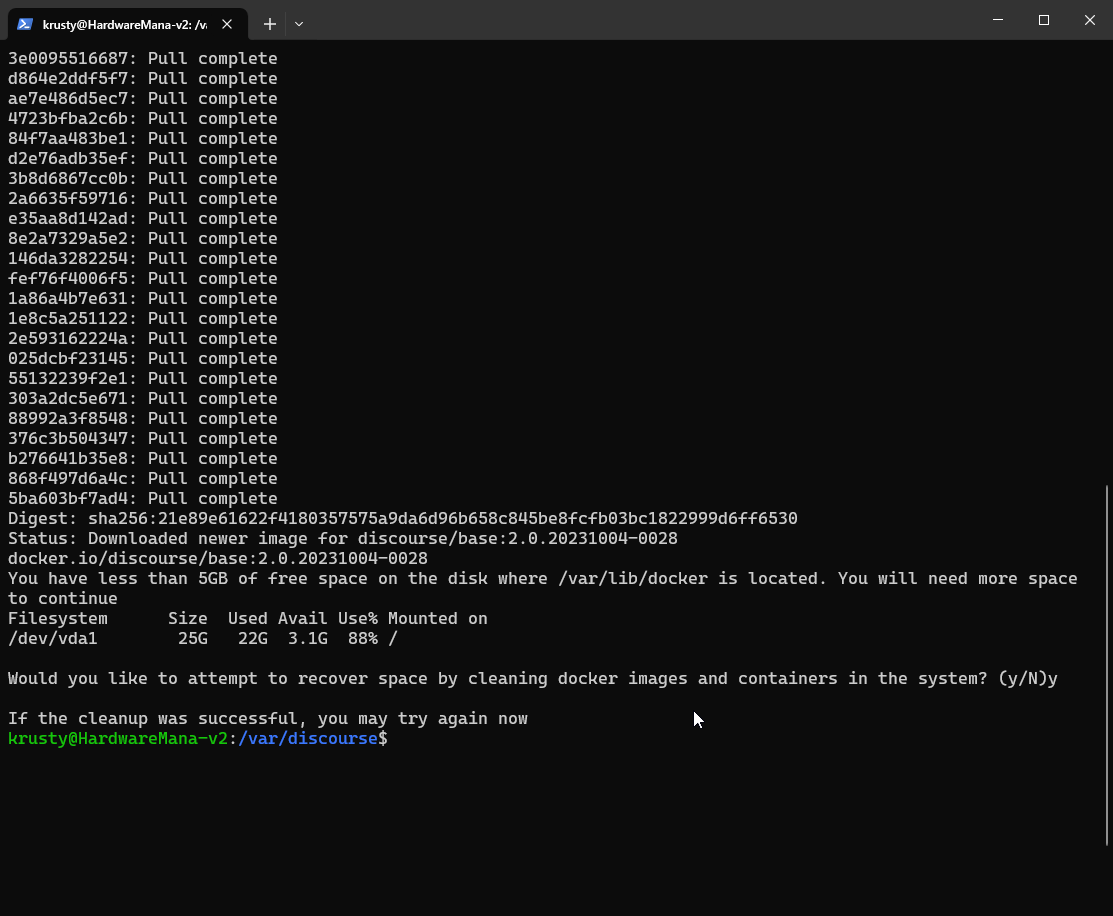Click the 'Would you like to attempt' prompt line
1113x916 pixels.
point(532,678)
